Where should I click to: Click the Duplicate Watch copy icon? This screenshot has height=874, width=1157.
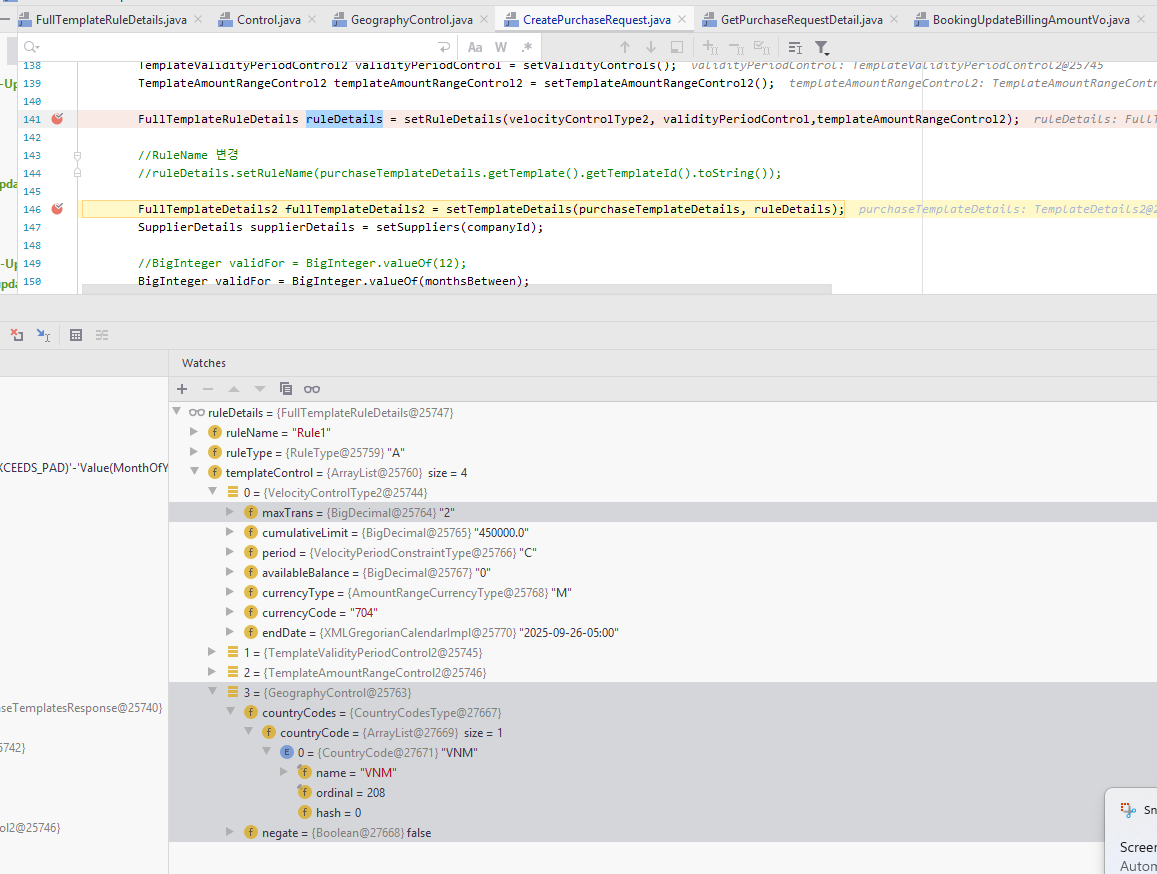(286, 389)
